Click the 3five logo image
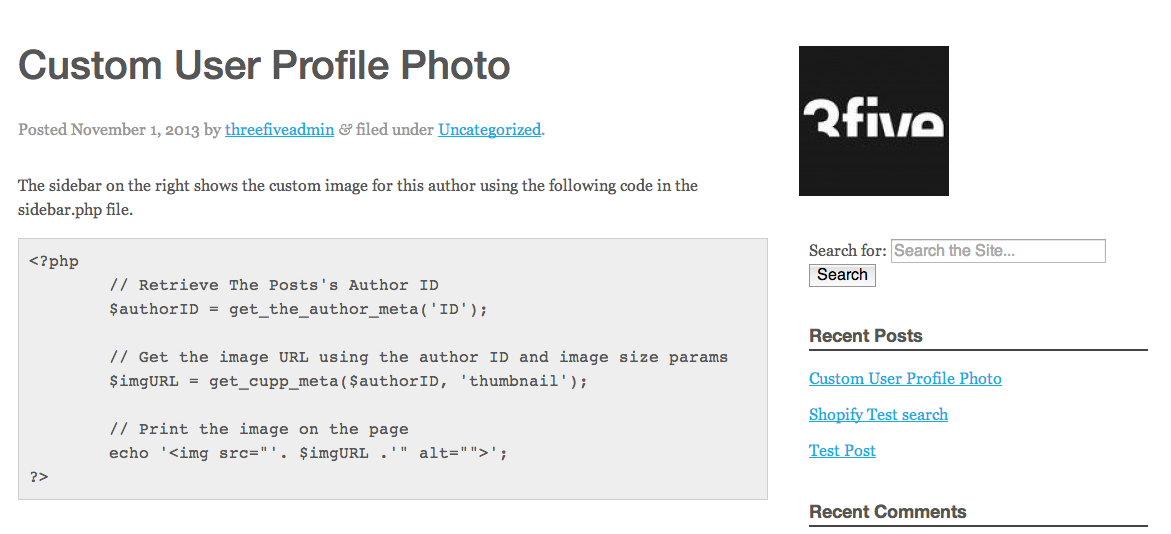This screenshot has height=534, width=1171. coord(873,121)
